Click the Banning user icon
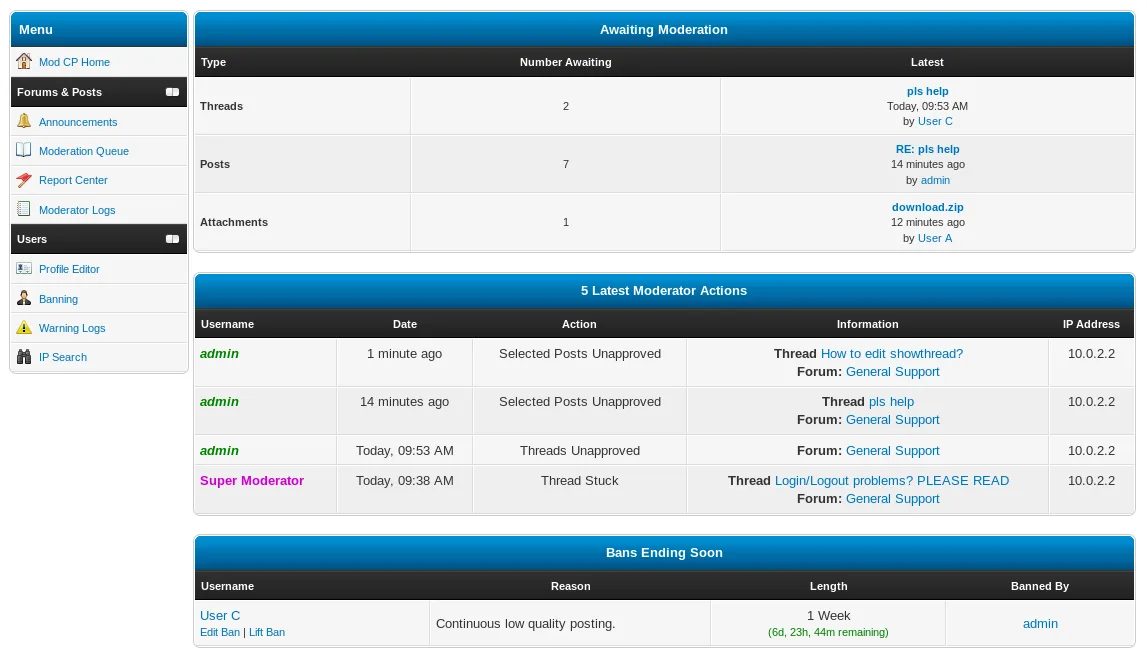This screenshot has width=1147, height=656. pyautogui.click(x=24, y=298)
